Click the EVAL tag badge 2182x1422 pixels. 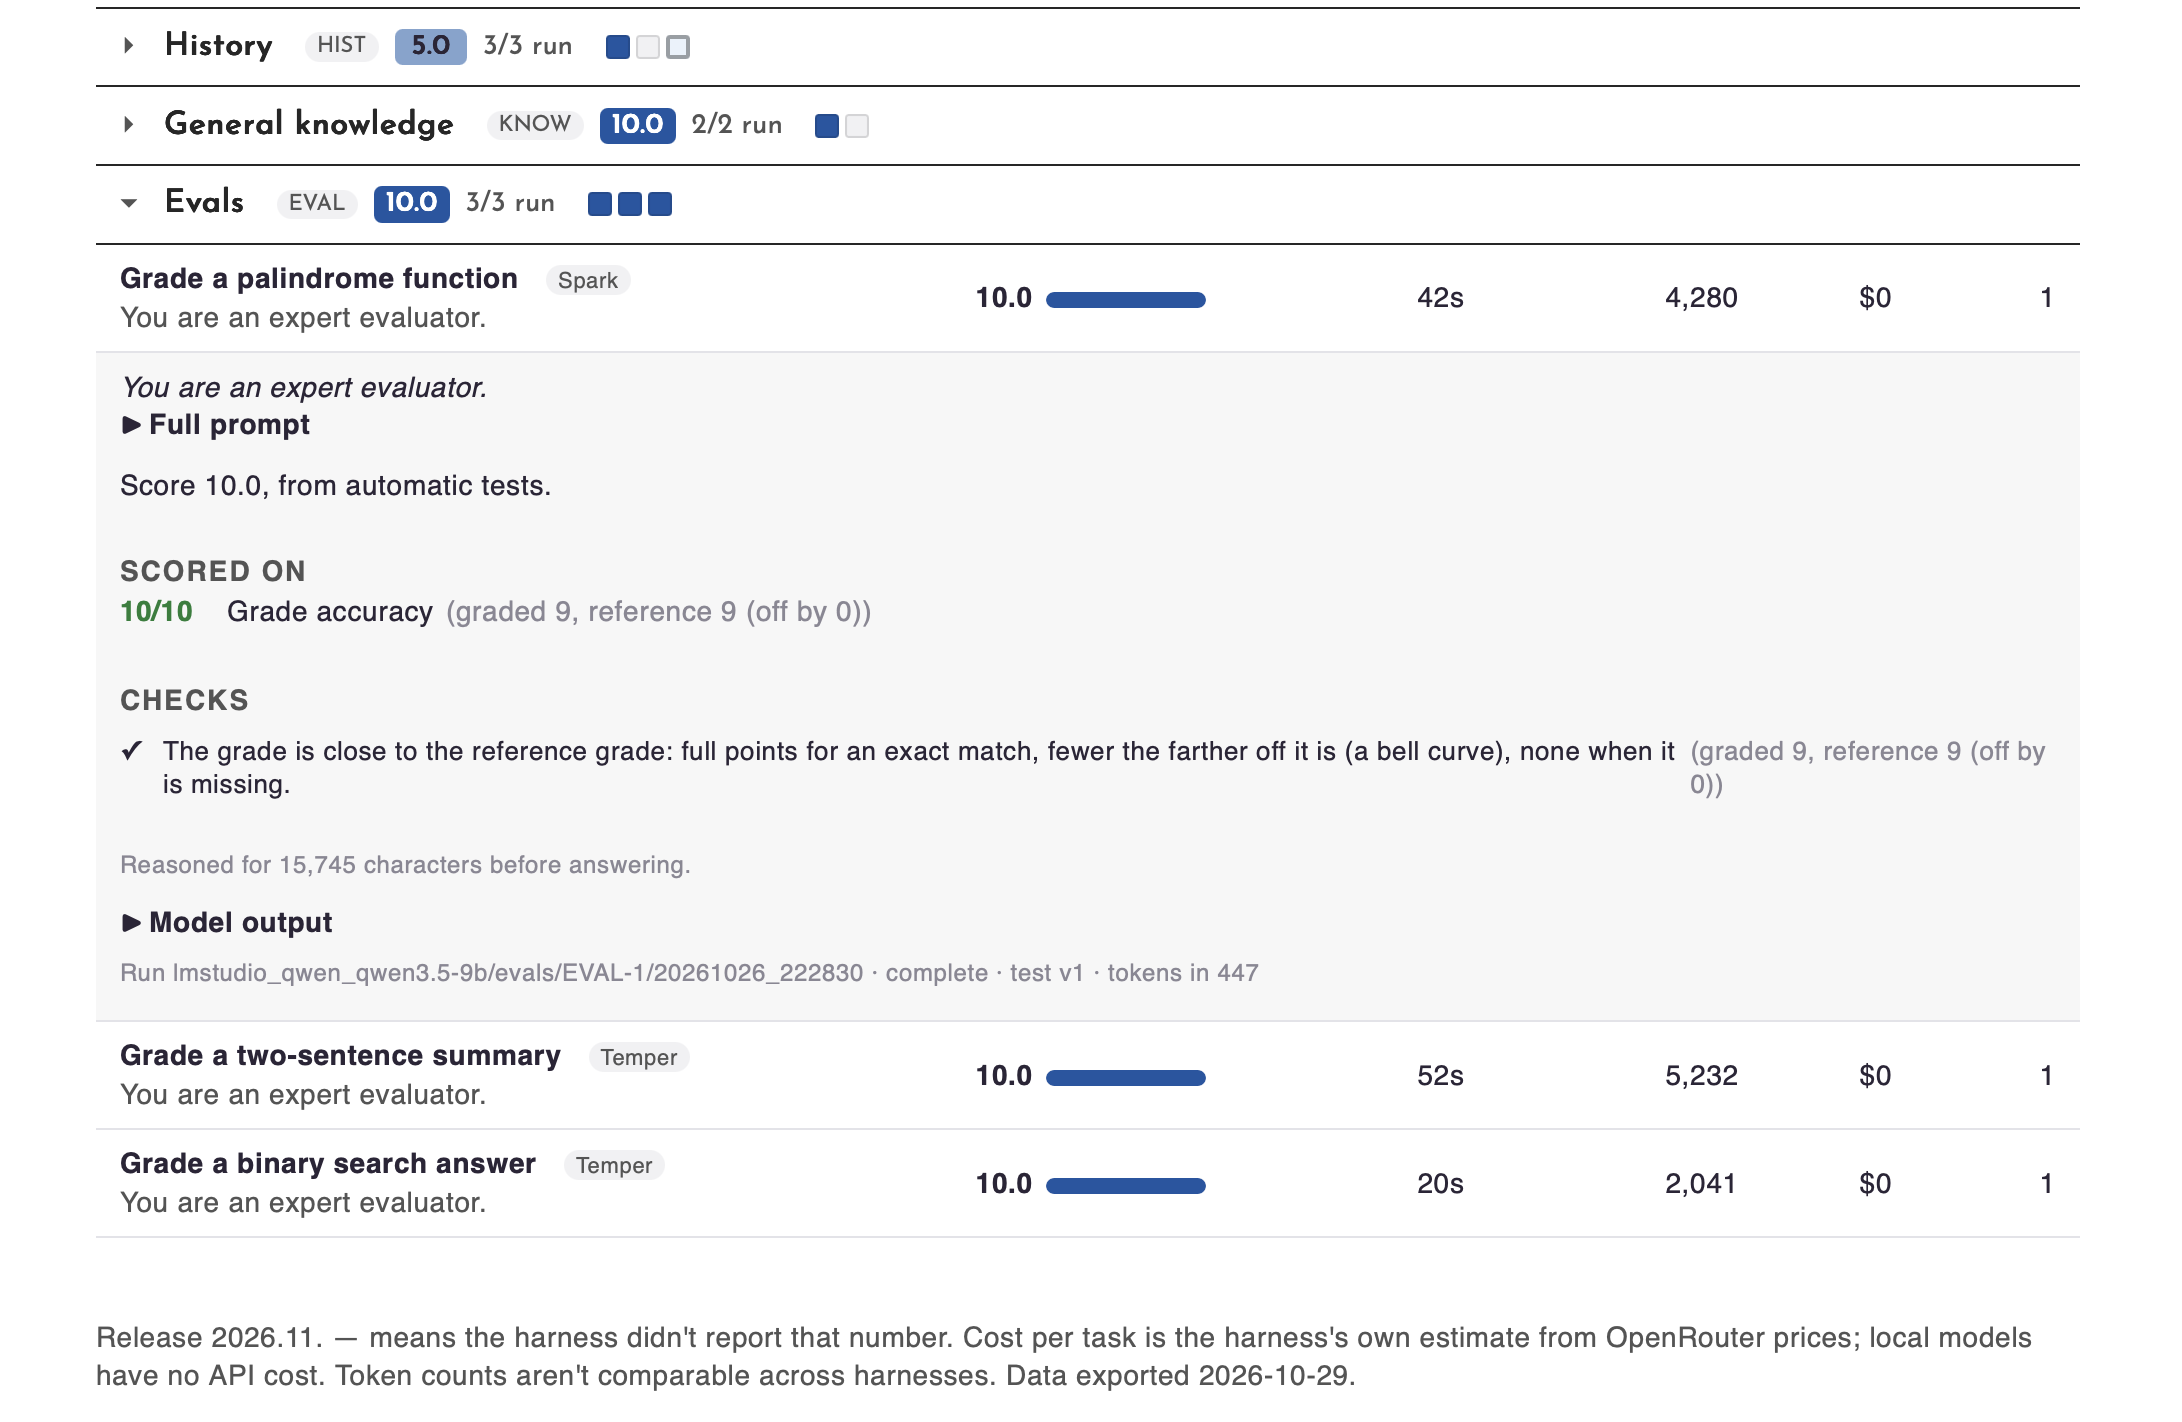point(317,203)
